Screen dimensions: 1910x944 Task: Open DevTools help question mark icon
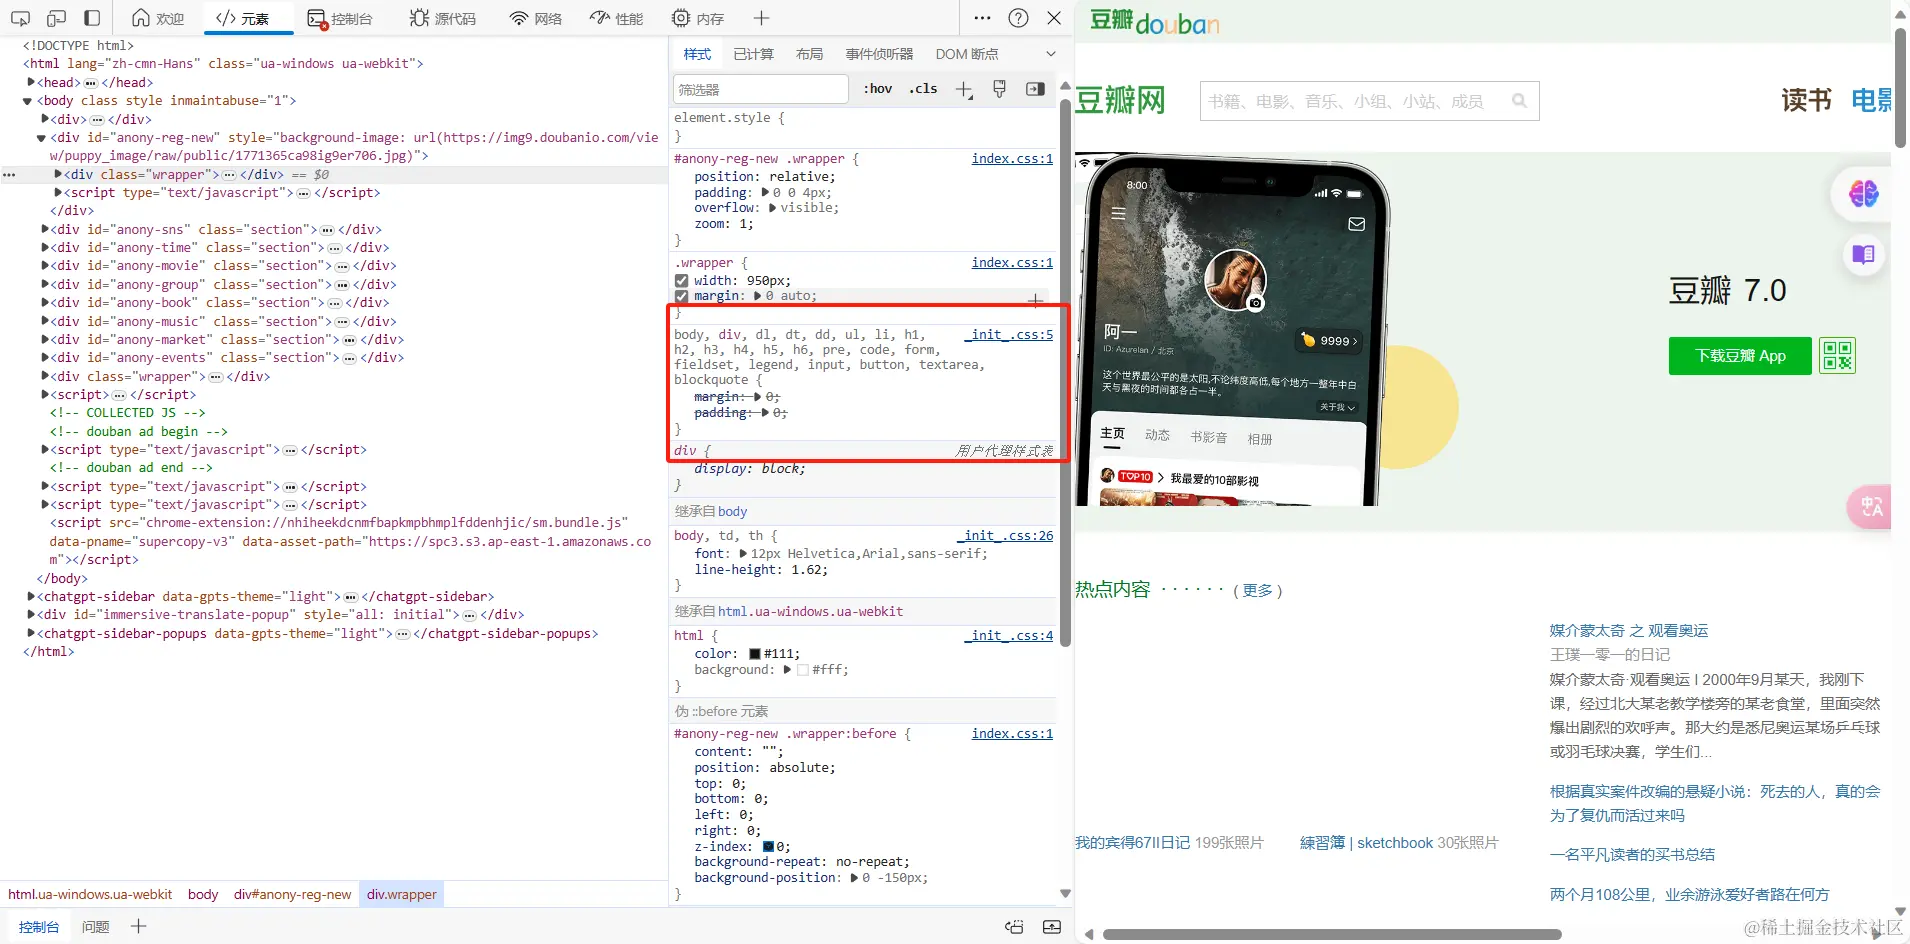pyautogui.click(x=1018, y=18)
